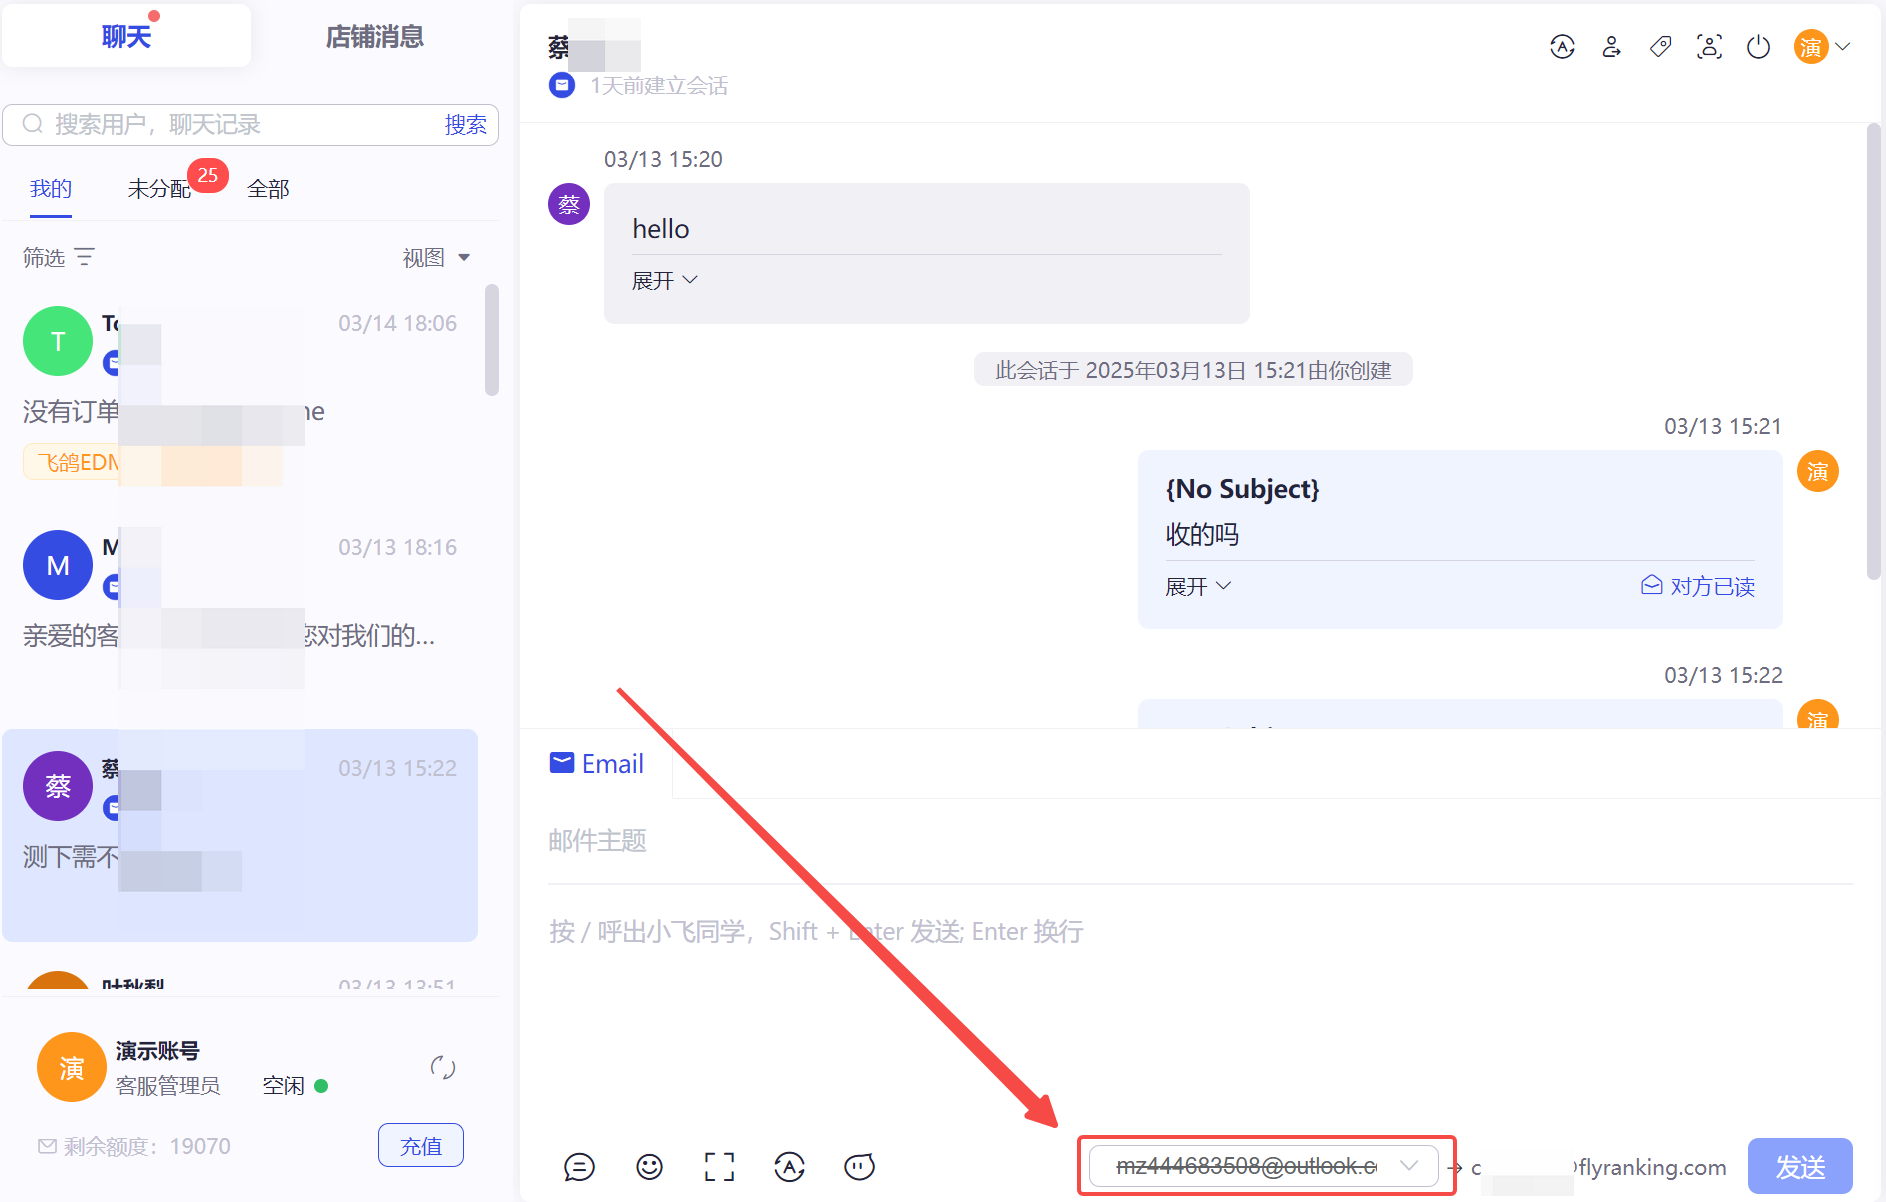Viewport: 1886px width, 1202px height.
Task: Click the AI assistant icon in composer toolbar
Action: (x=789, y=1166)
